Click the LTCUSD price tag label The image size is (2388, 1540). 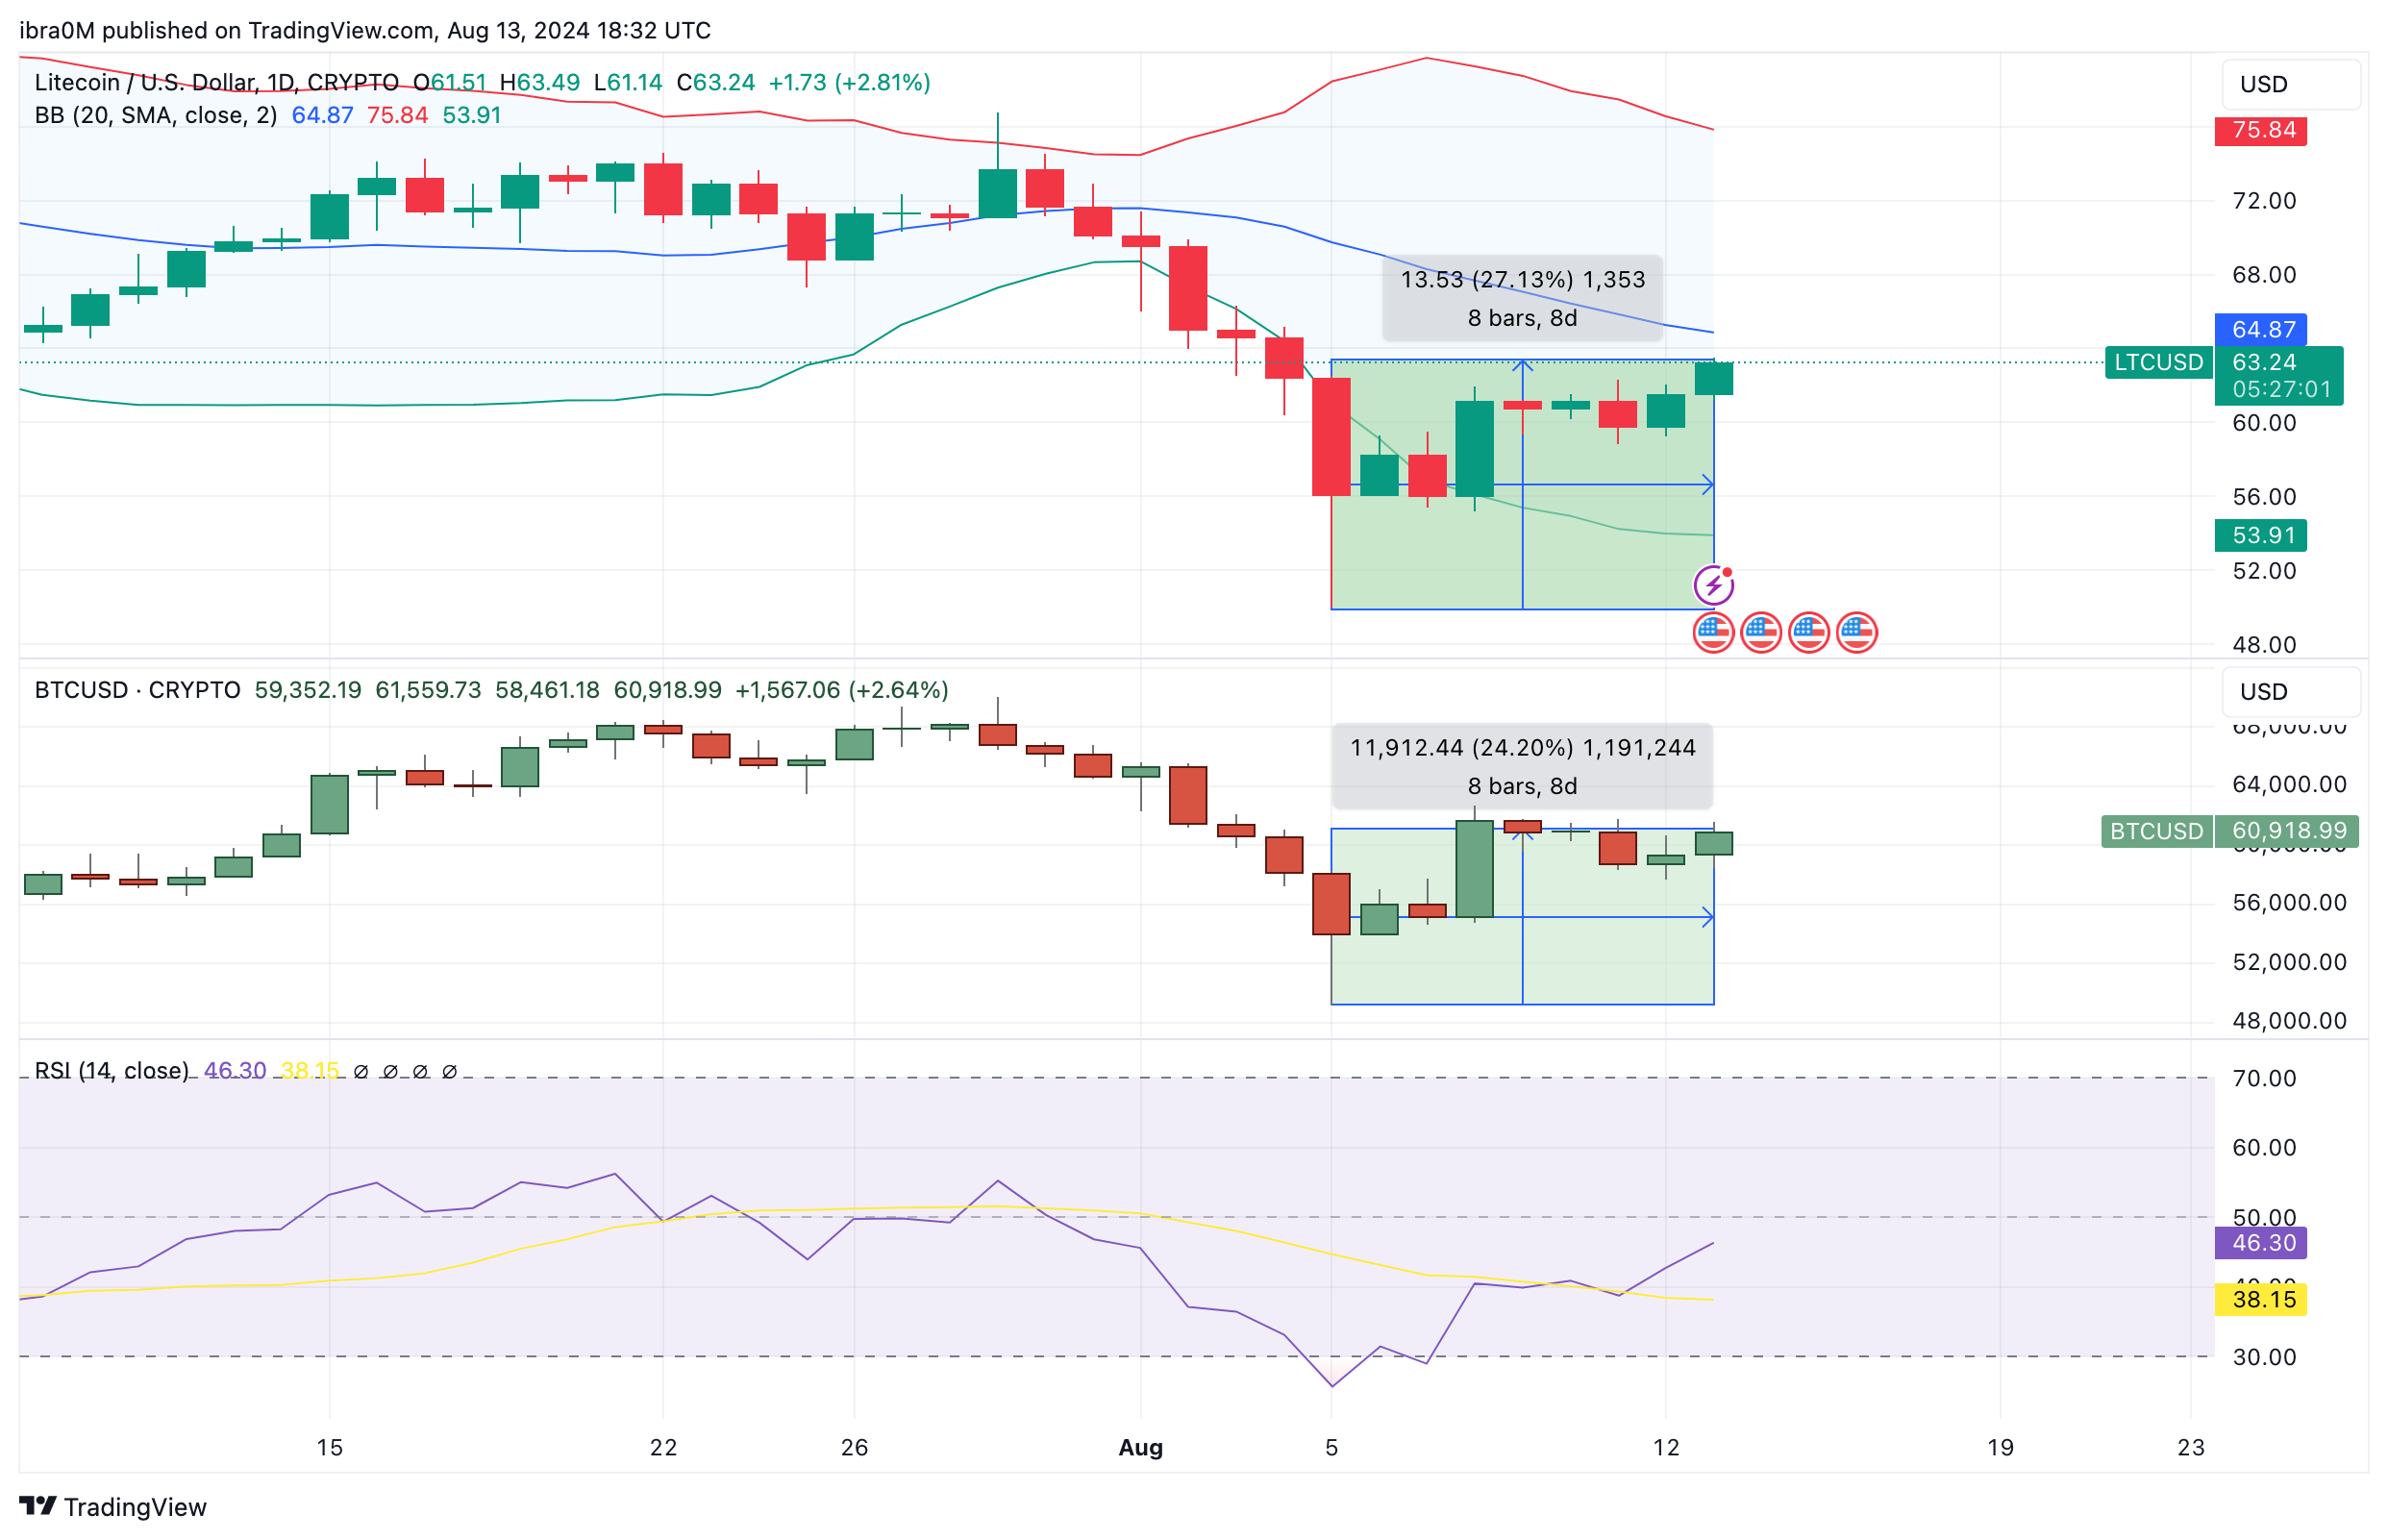pos(2158,362)
